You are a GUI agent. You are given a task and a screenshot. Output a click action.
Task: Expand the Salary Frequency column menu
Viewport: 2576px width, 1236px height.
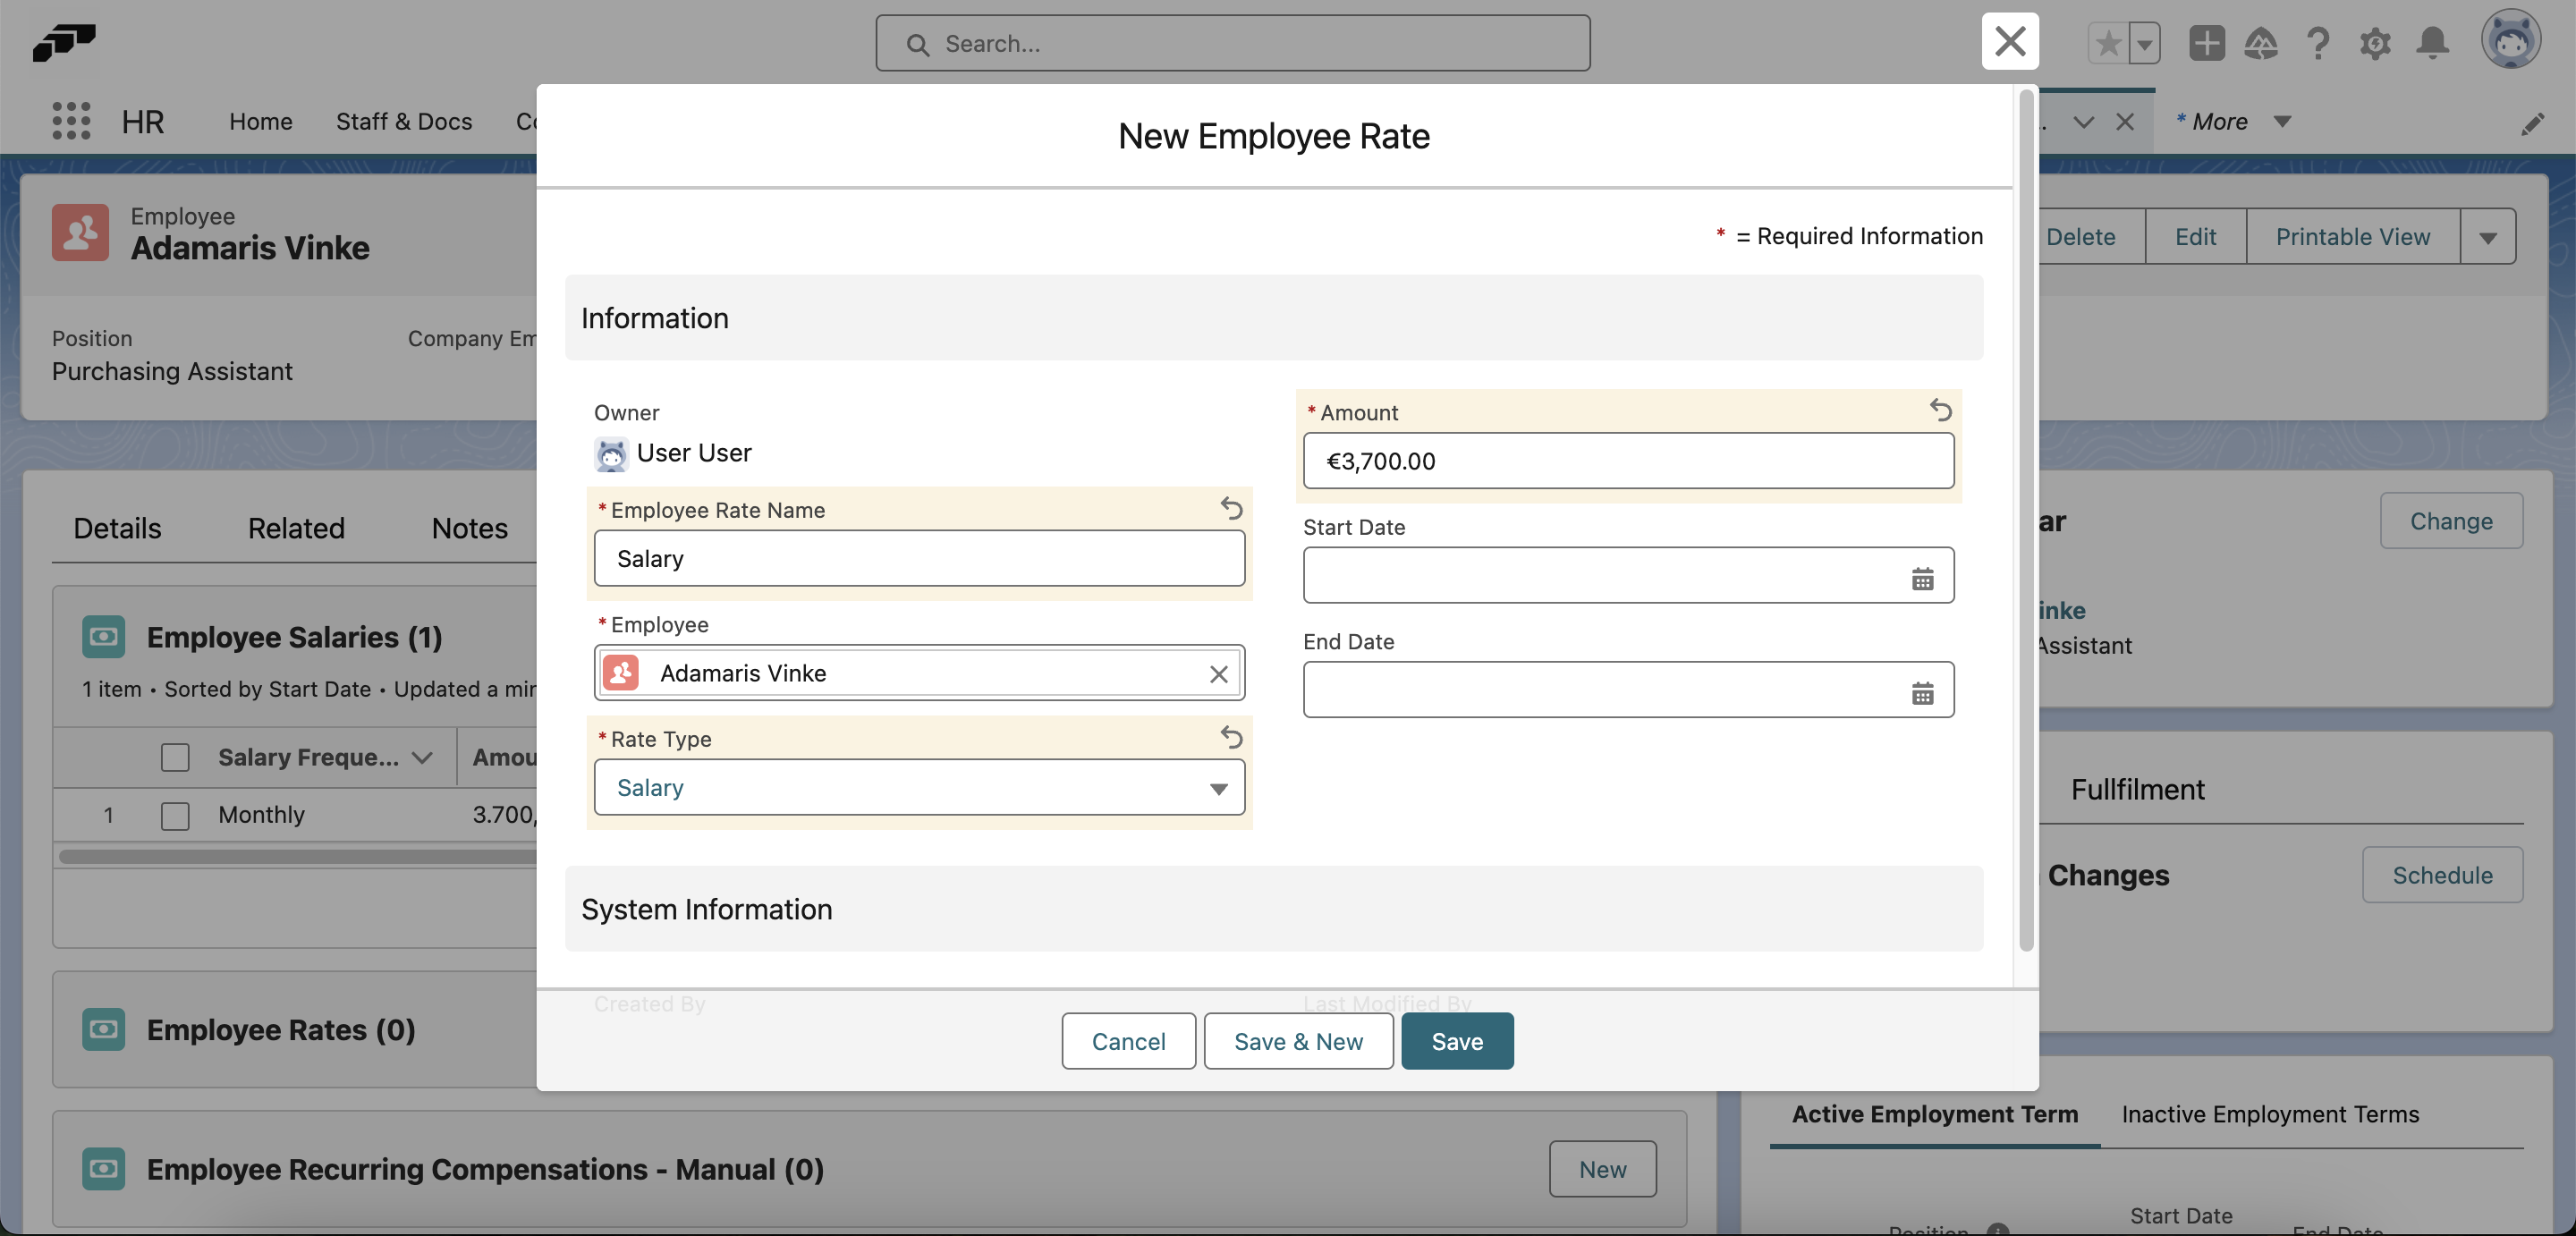coord(420,757)
